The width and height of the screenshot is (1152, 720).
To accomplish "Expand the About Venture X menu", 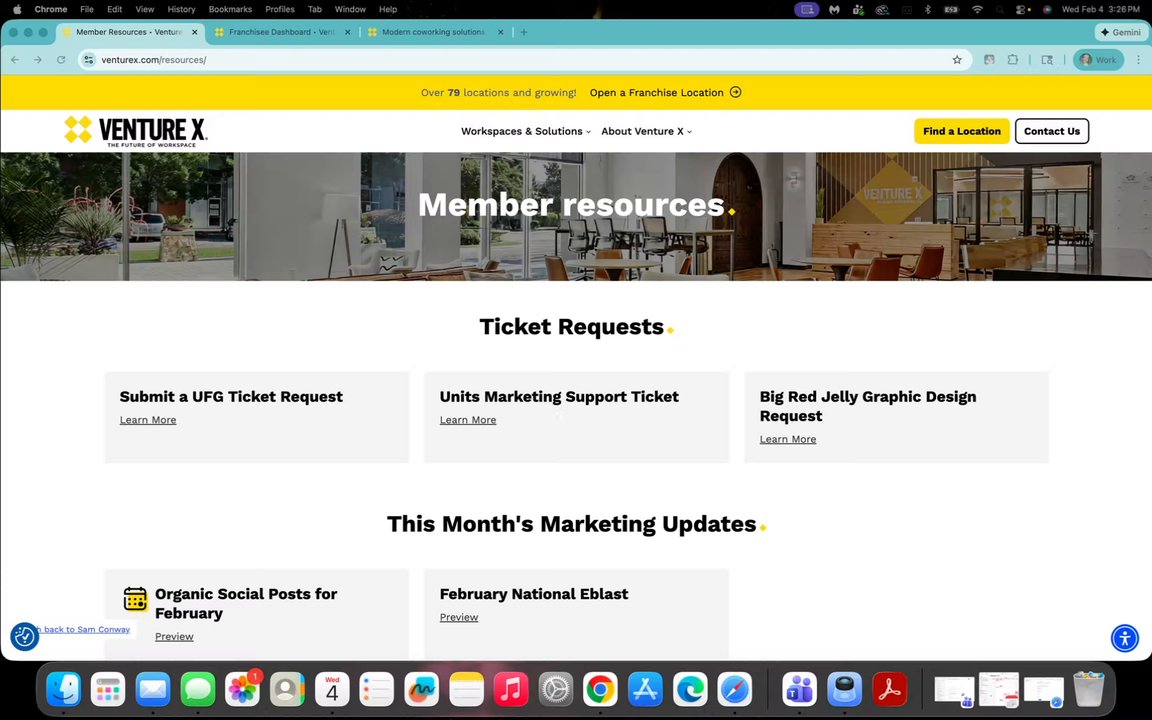I will (647, 131).
